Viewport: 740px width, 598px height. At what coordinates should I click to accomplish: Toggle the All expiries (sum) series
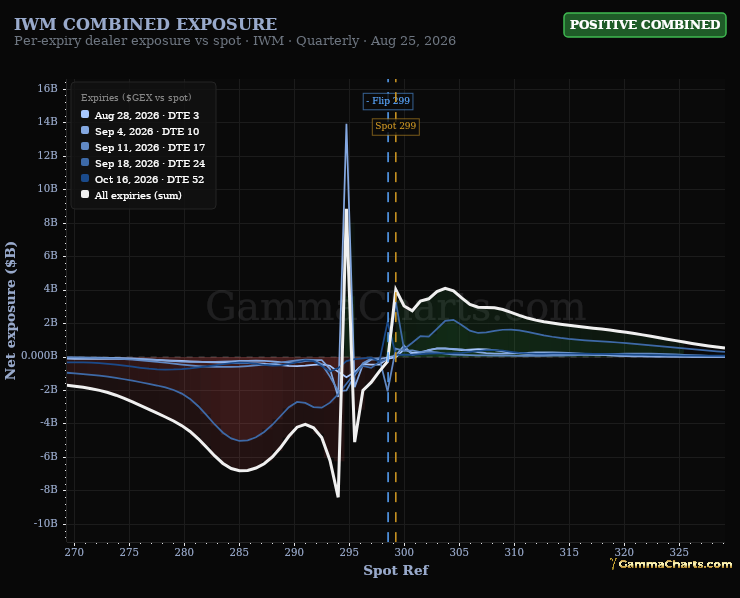131,195
